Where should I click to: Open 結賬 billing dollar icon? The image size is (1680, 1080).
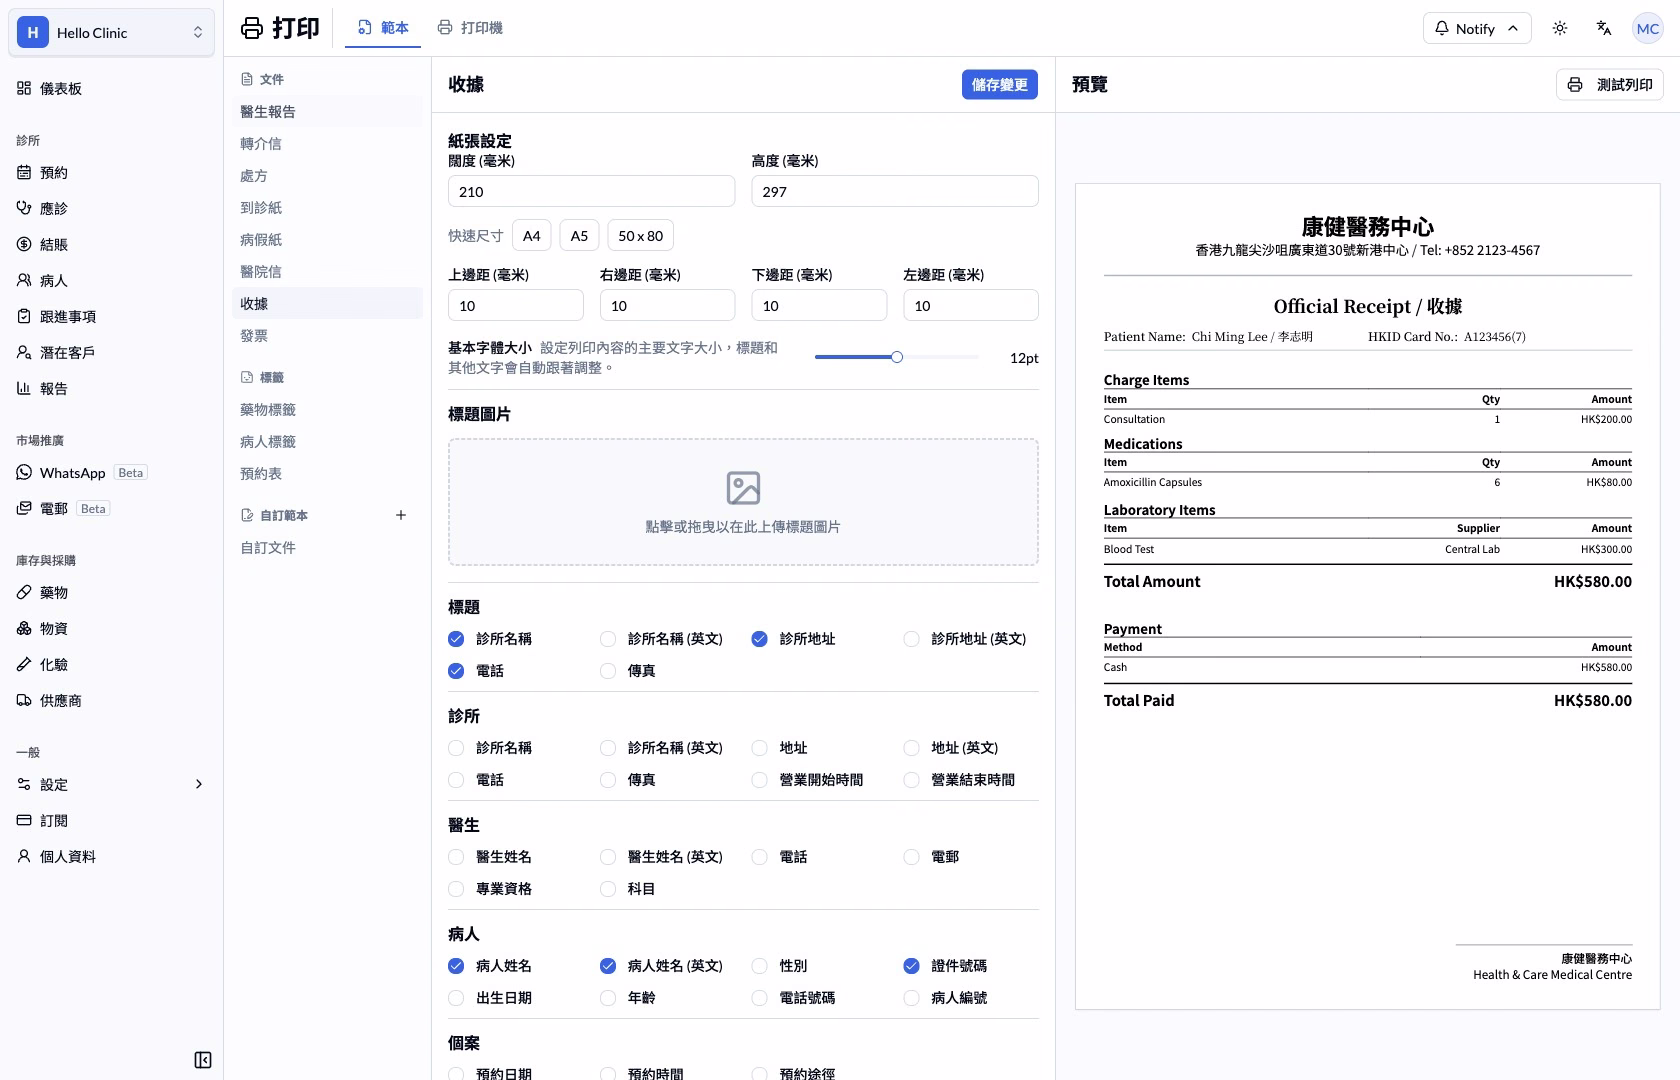pyautogui.click(x=24, y=244)
